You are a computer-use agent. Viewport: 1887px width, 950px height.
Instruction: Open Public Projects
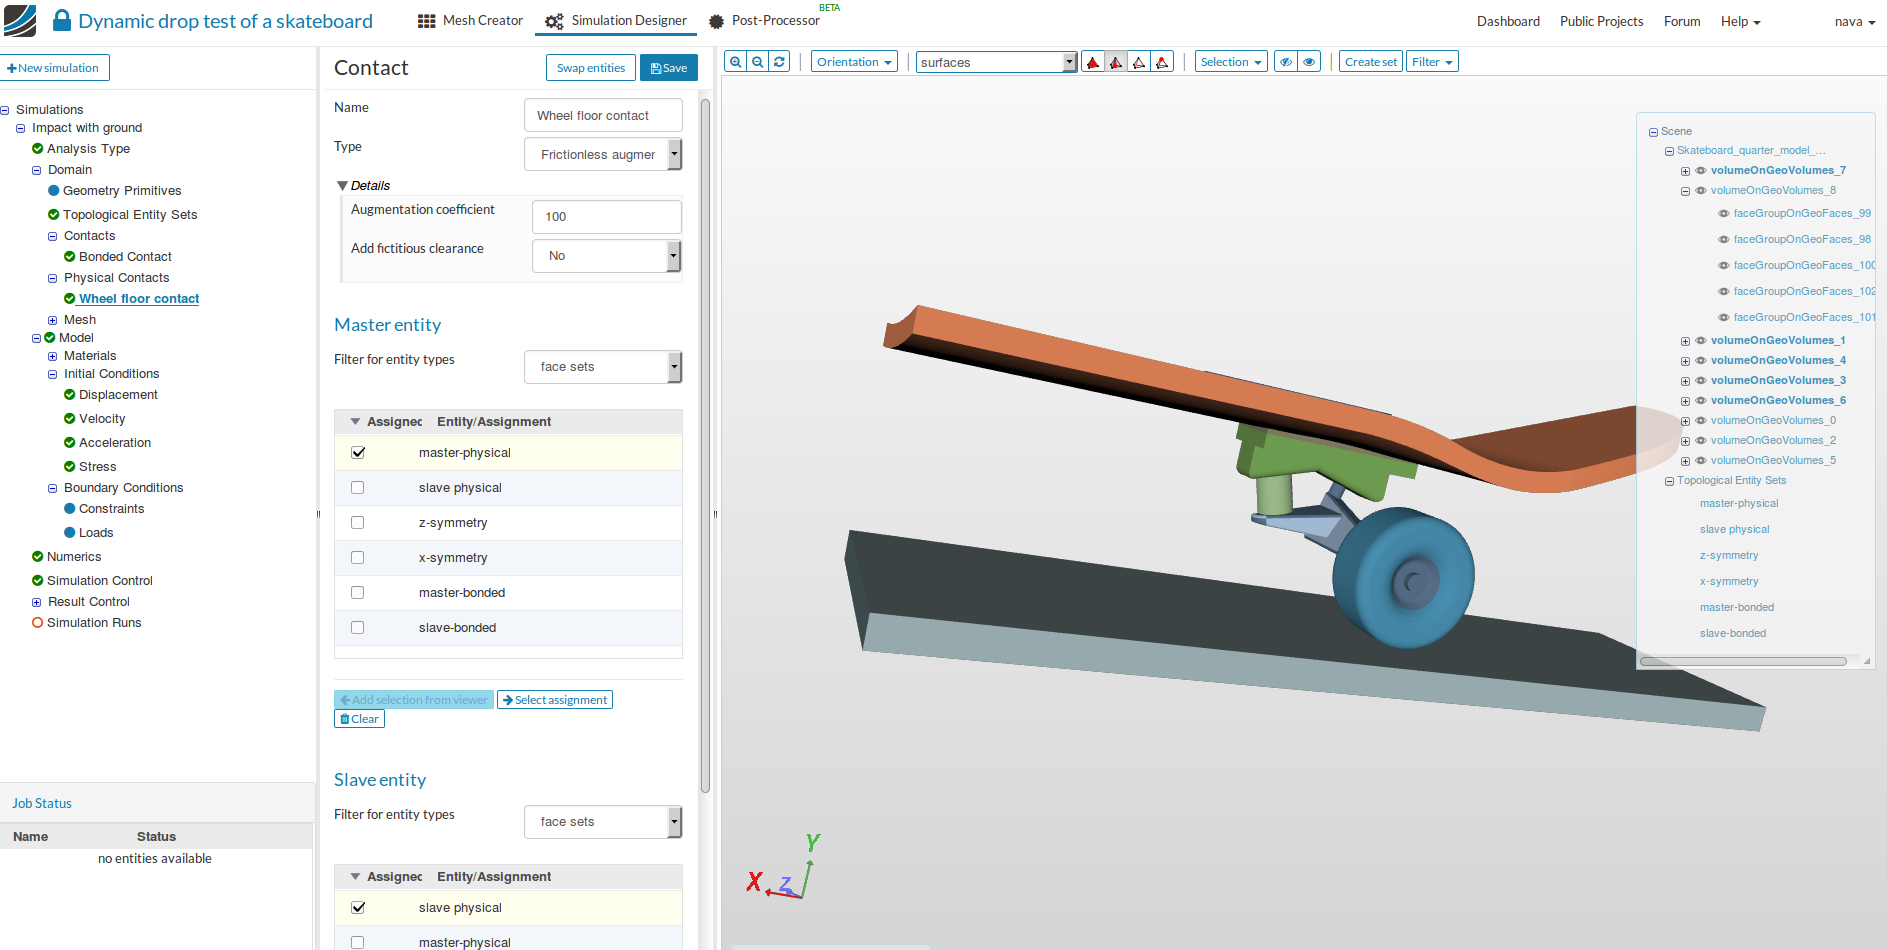pyautogui.click(x=1601, y=21)
